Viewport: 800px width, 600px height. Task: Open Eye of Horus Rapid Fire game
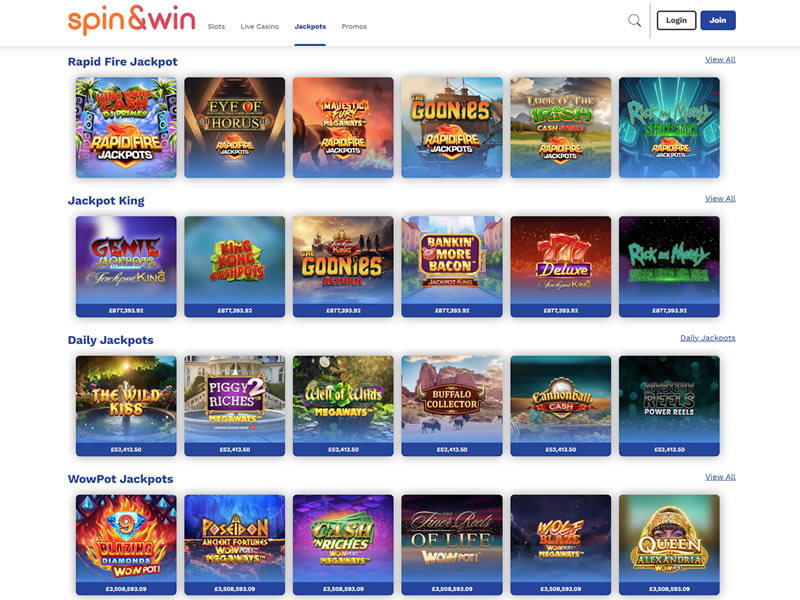[235, 128]
